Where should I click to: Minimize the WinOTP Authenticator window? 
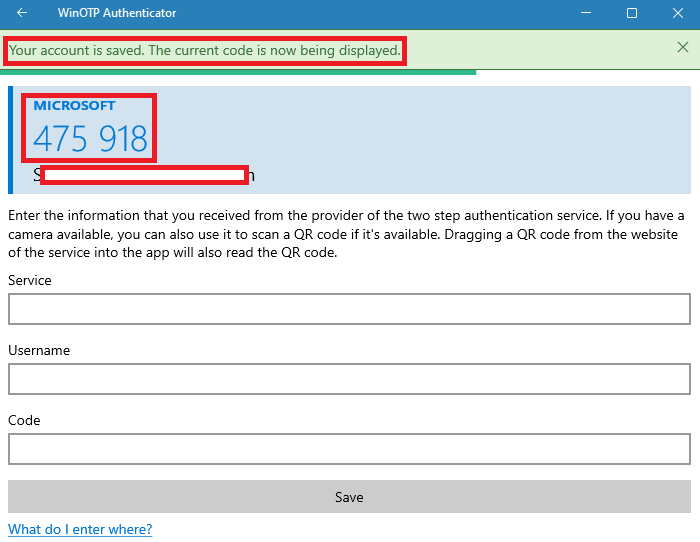(x=586, y=13)
